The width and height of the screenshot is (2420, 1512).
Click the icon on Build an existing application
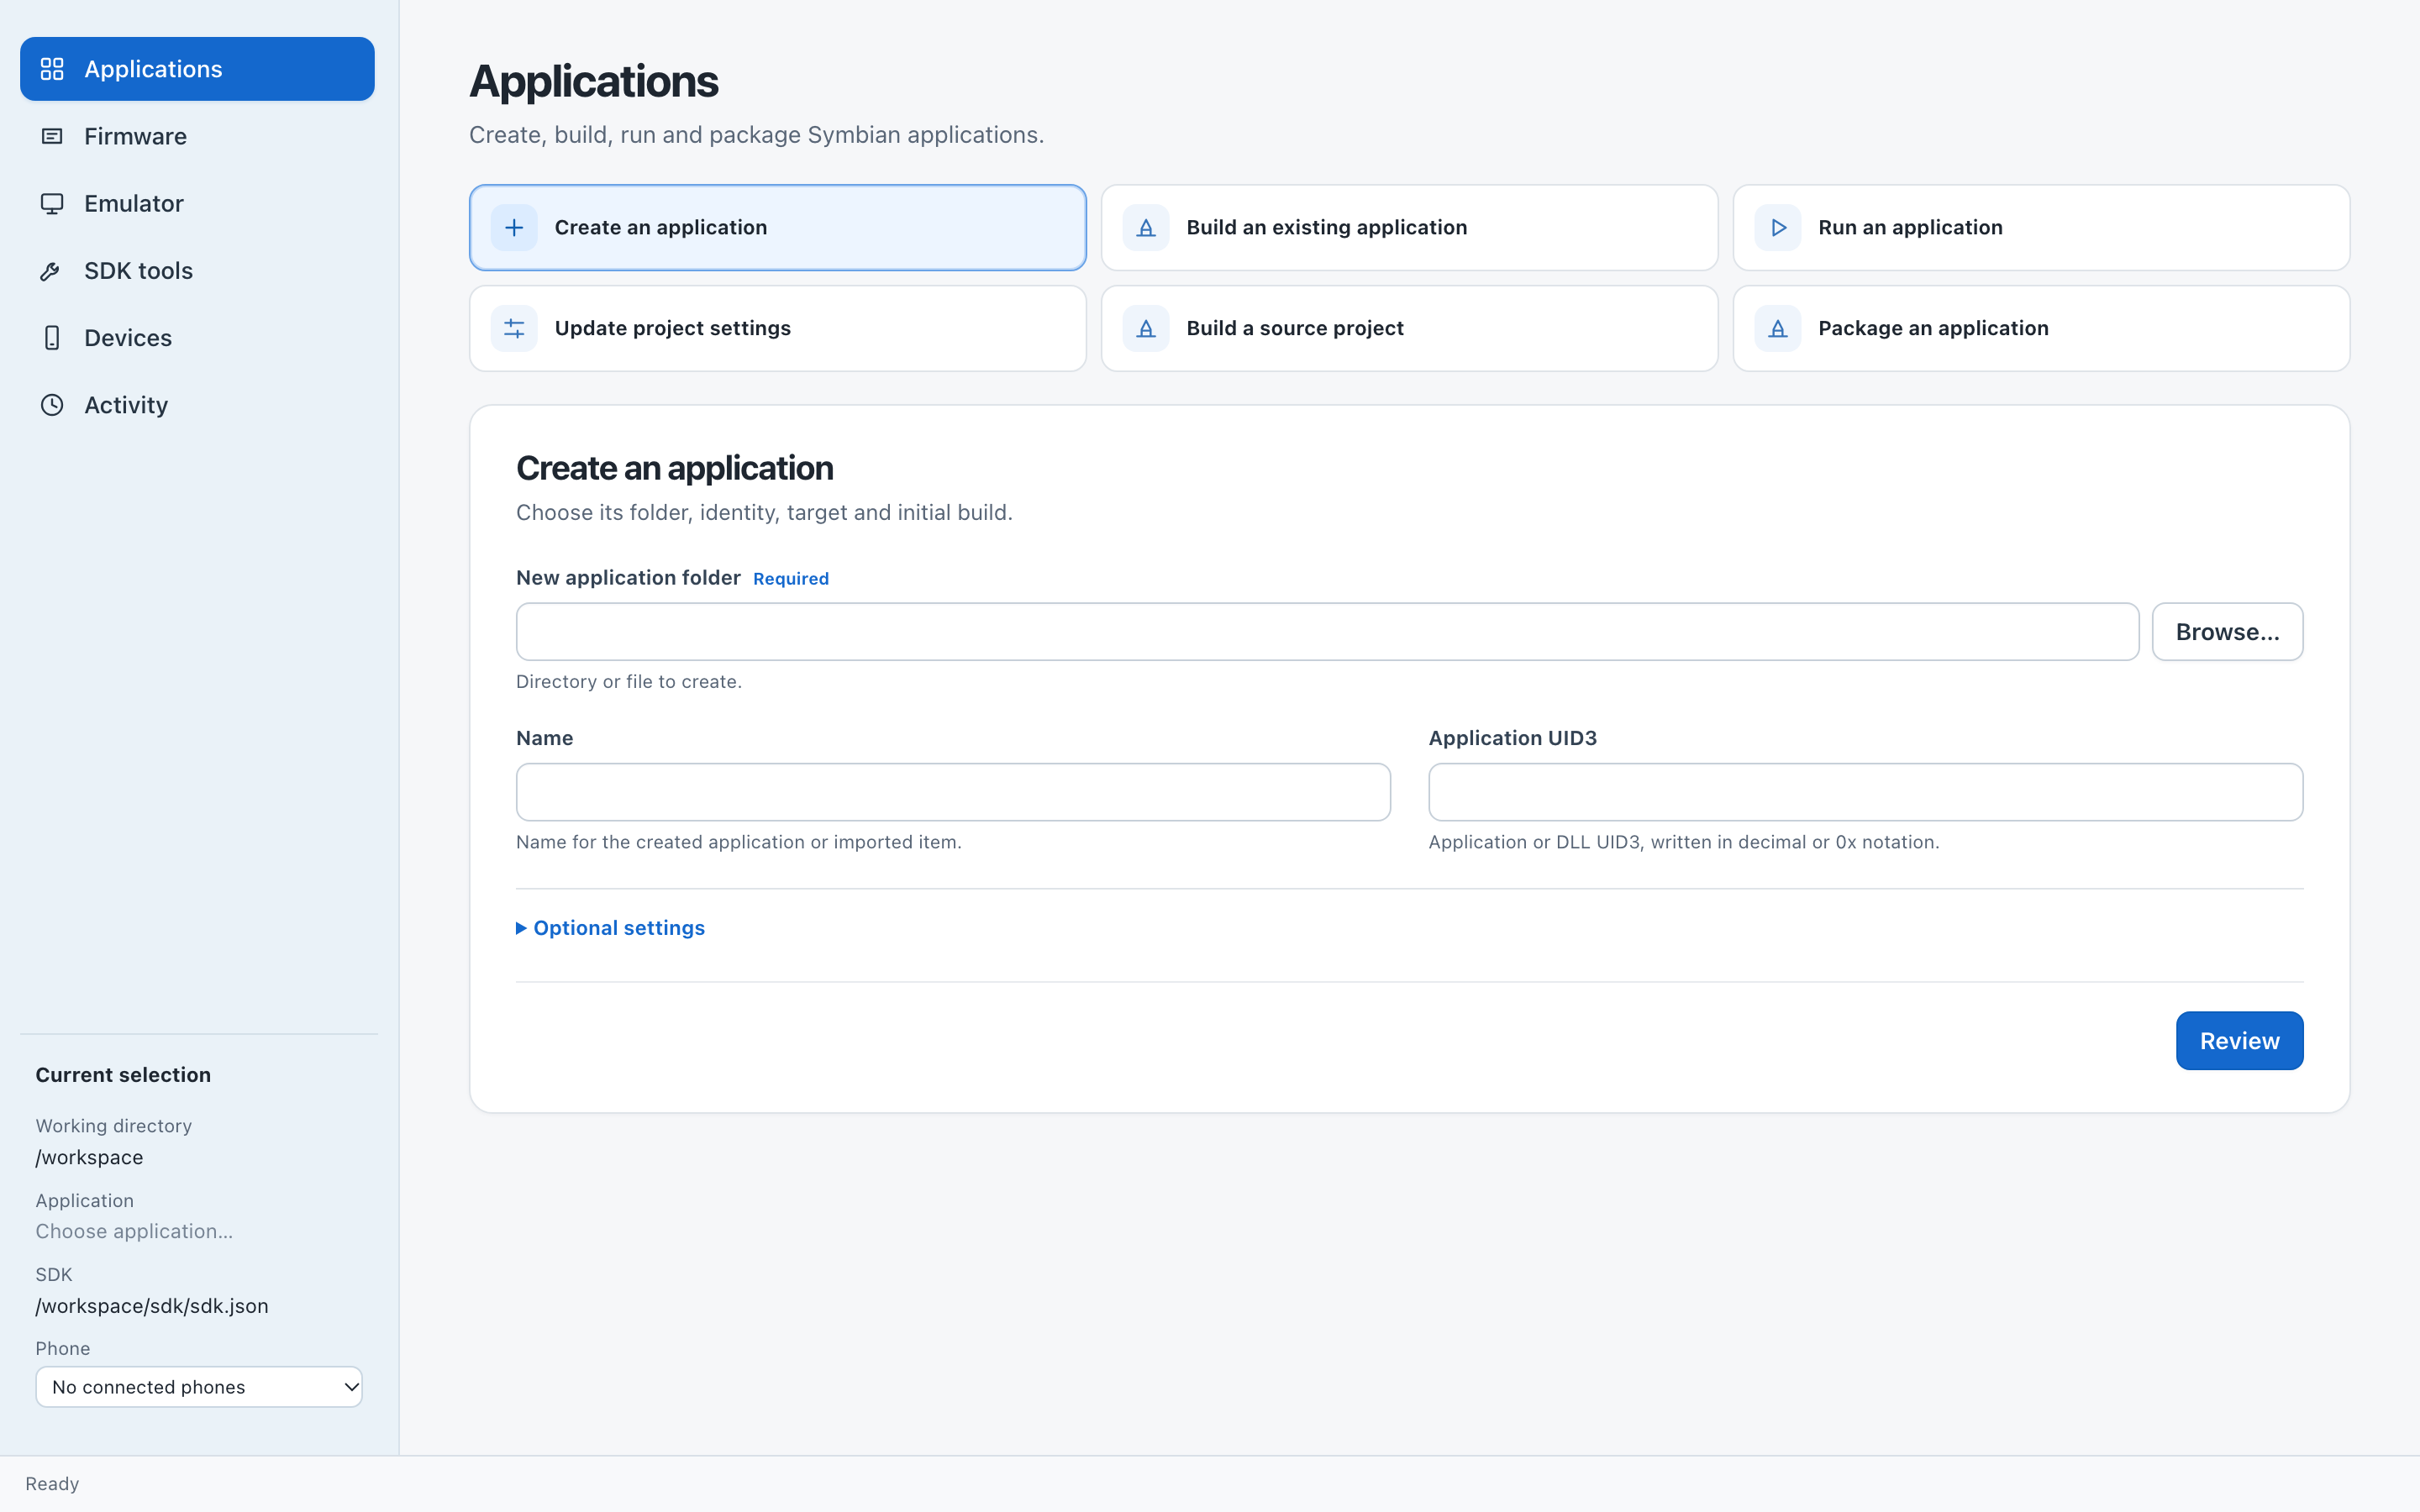pos(1146,228)
